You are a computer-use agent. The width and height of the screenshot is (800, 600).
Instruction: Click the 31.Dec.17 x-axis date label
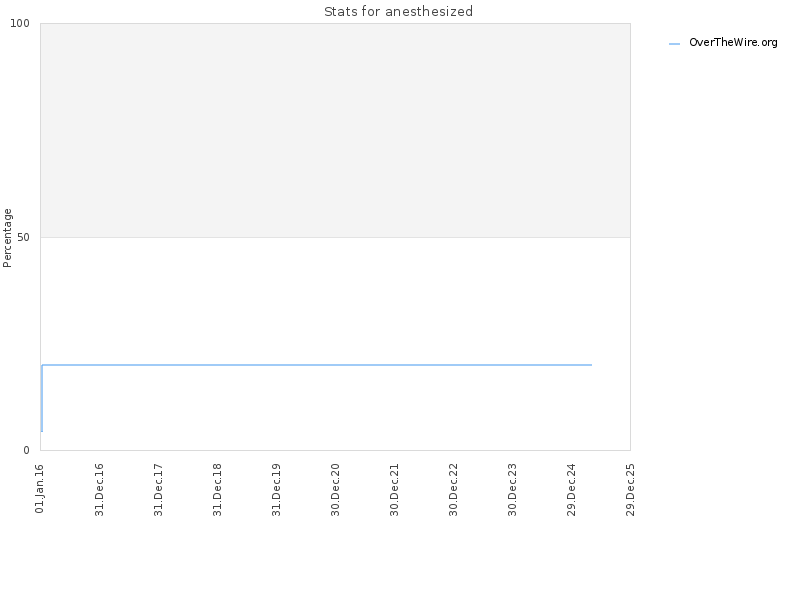point(158,490)
